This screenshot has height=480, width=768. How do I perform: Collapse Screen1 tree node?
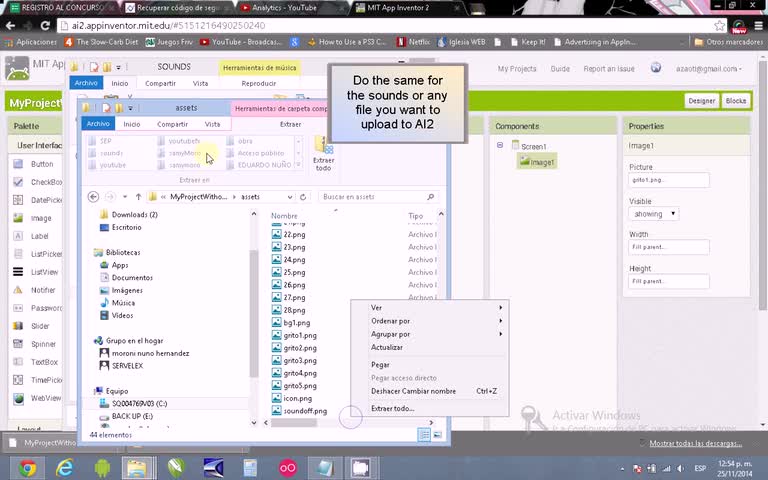(x=500, y=145)
